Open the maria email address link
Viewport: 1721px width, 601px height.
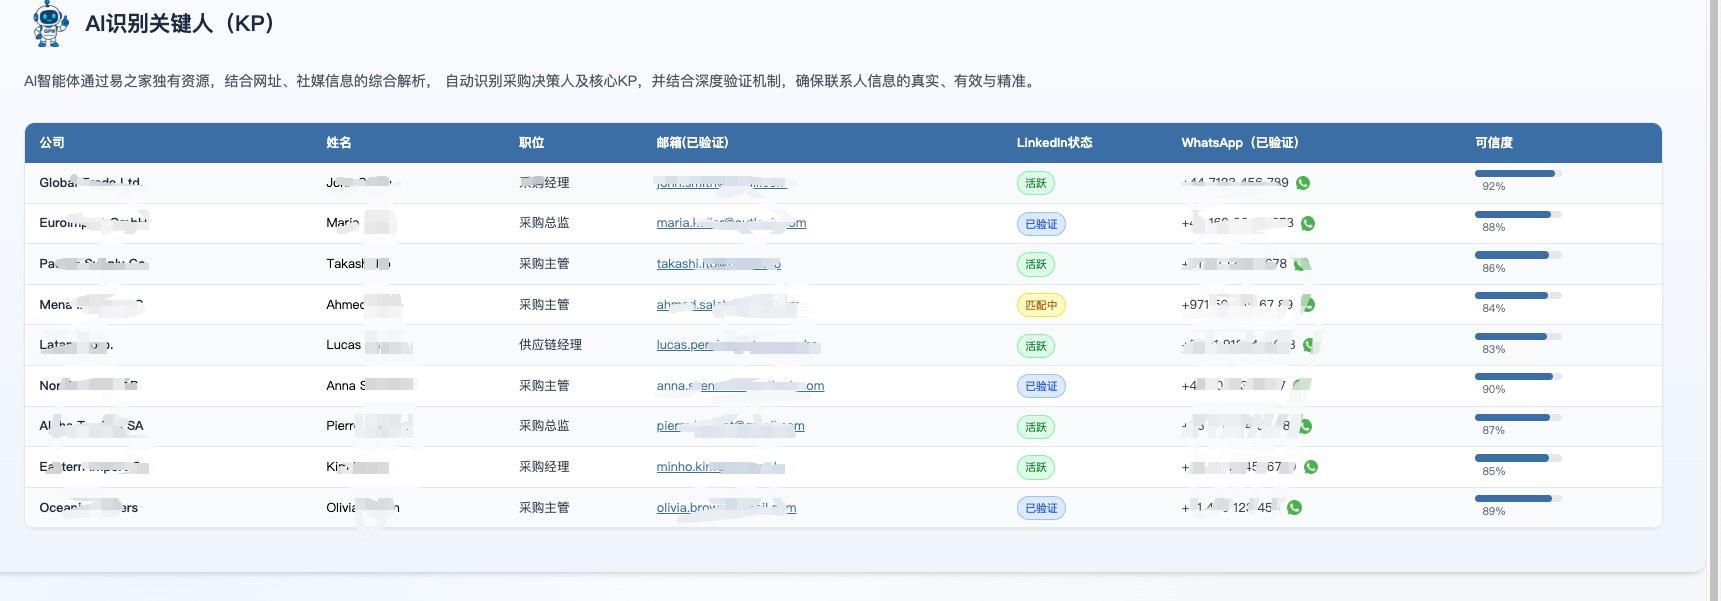click(x=730, y=223)
